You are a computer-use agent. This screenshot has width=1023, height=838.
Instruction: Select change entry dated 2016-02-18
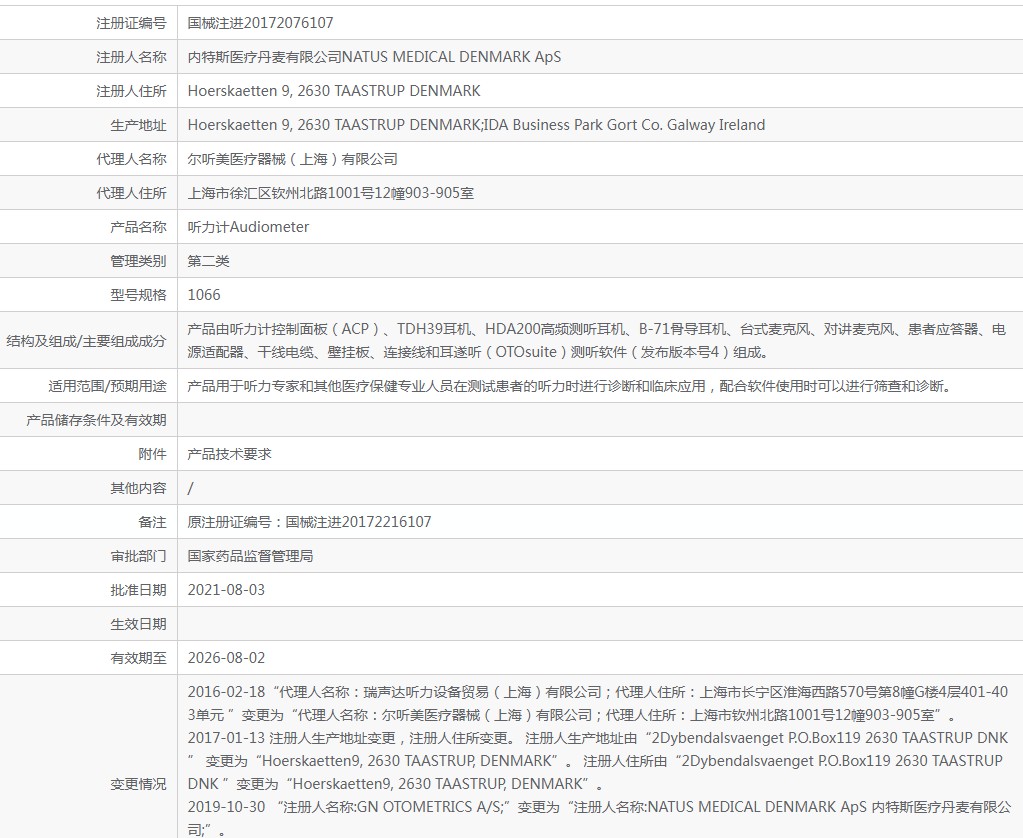coord(598,703)
